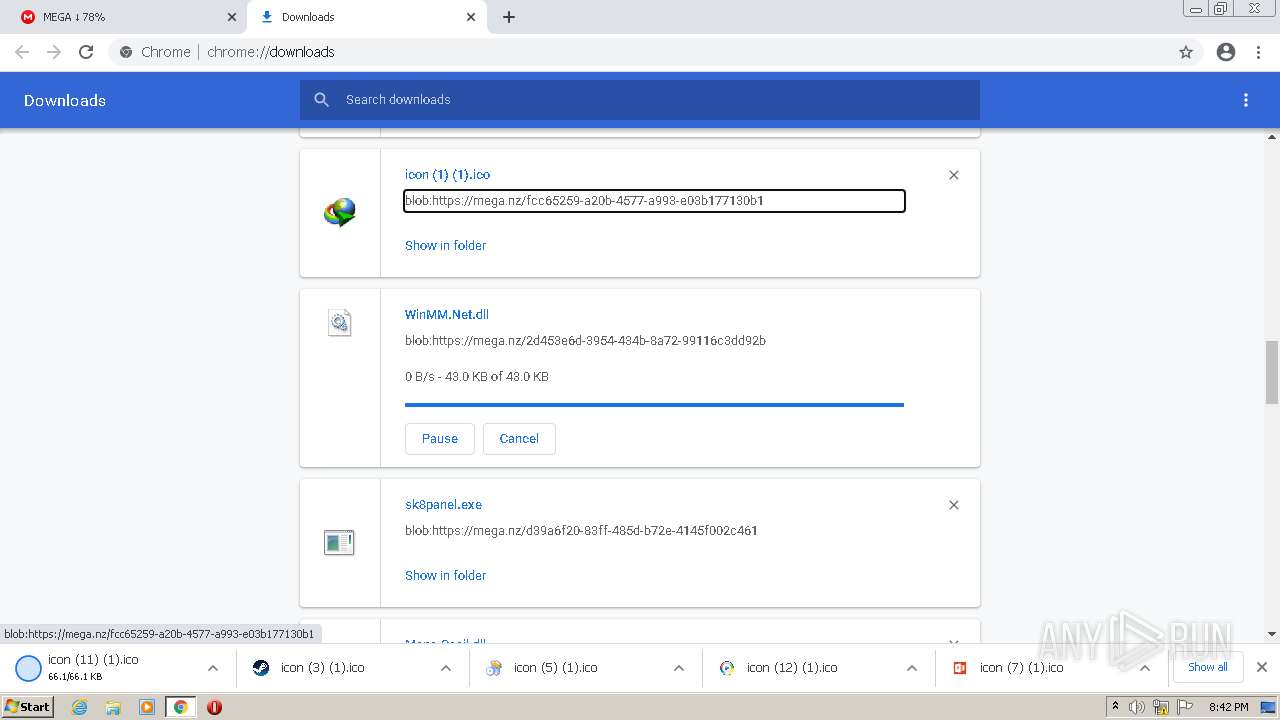
Task: Open the Downloads page more actions menu
Action: pos(1246,100)
